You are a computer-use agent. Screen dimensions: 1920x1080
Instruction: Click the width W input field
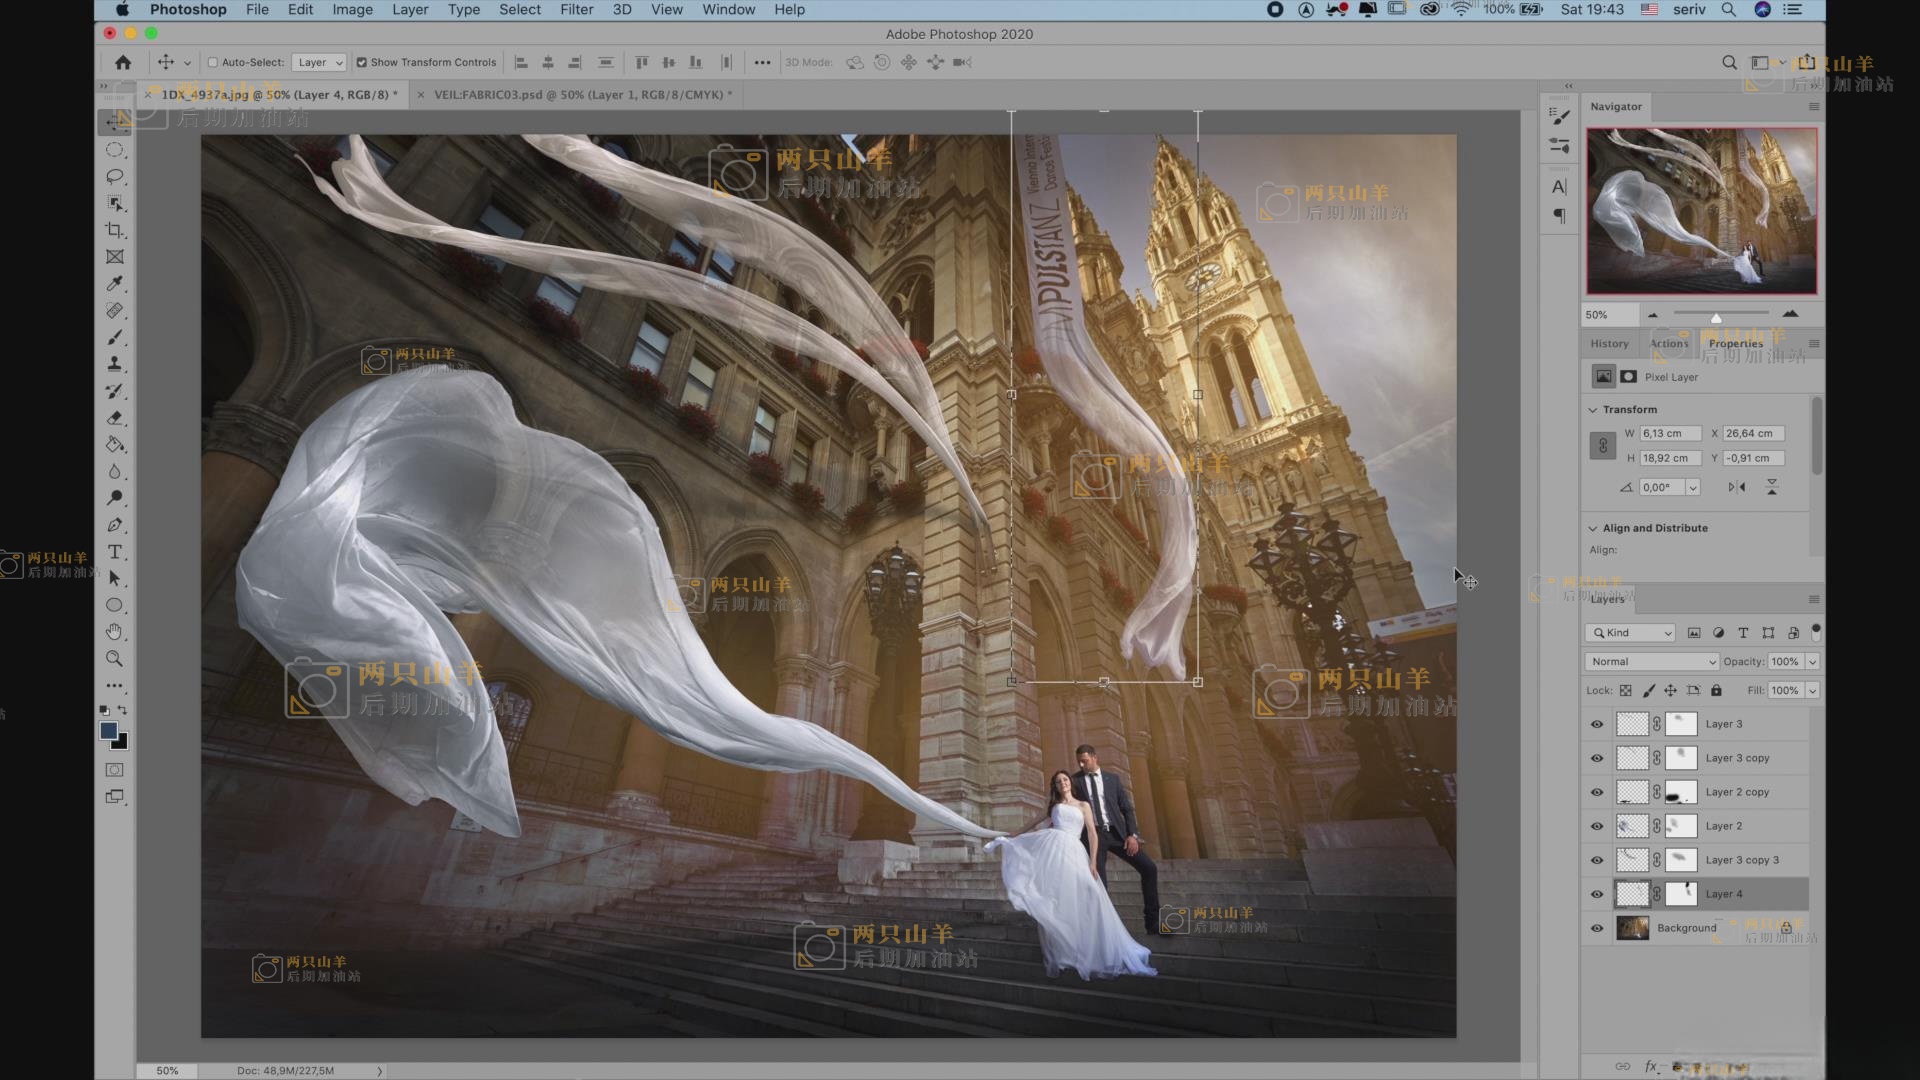point(1669,434)
